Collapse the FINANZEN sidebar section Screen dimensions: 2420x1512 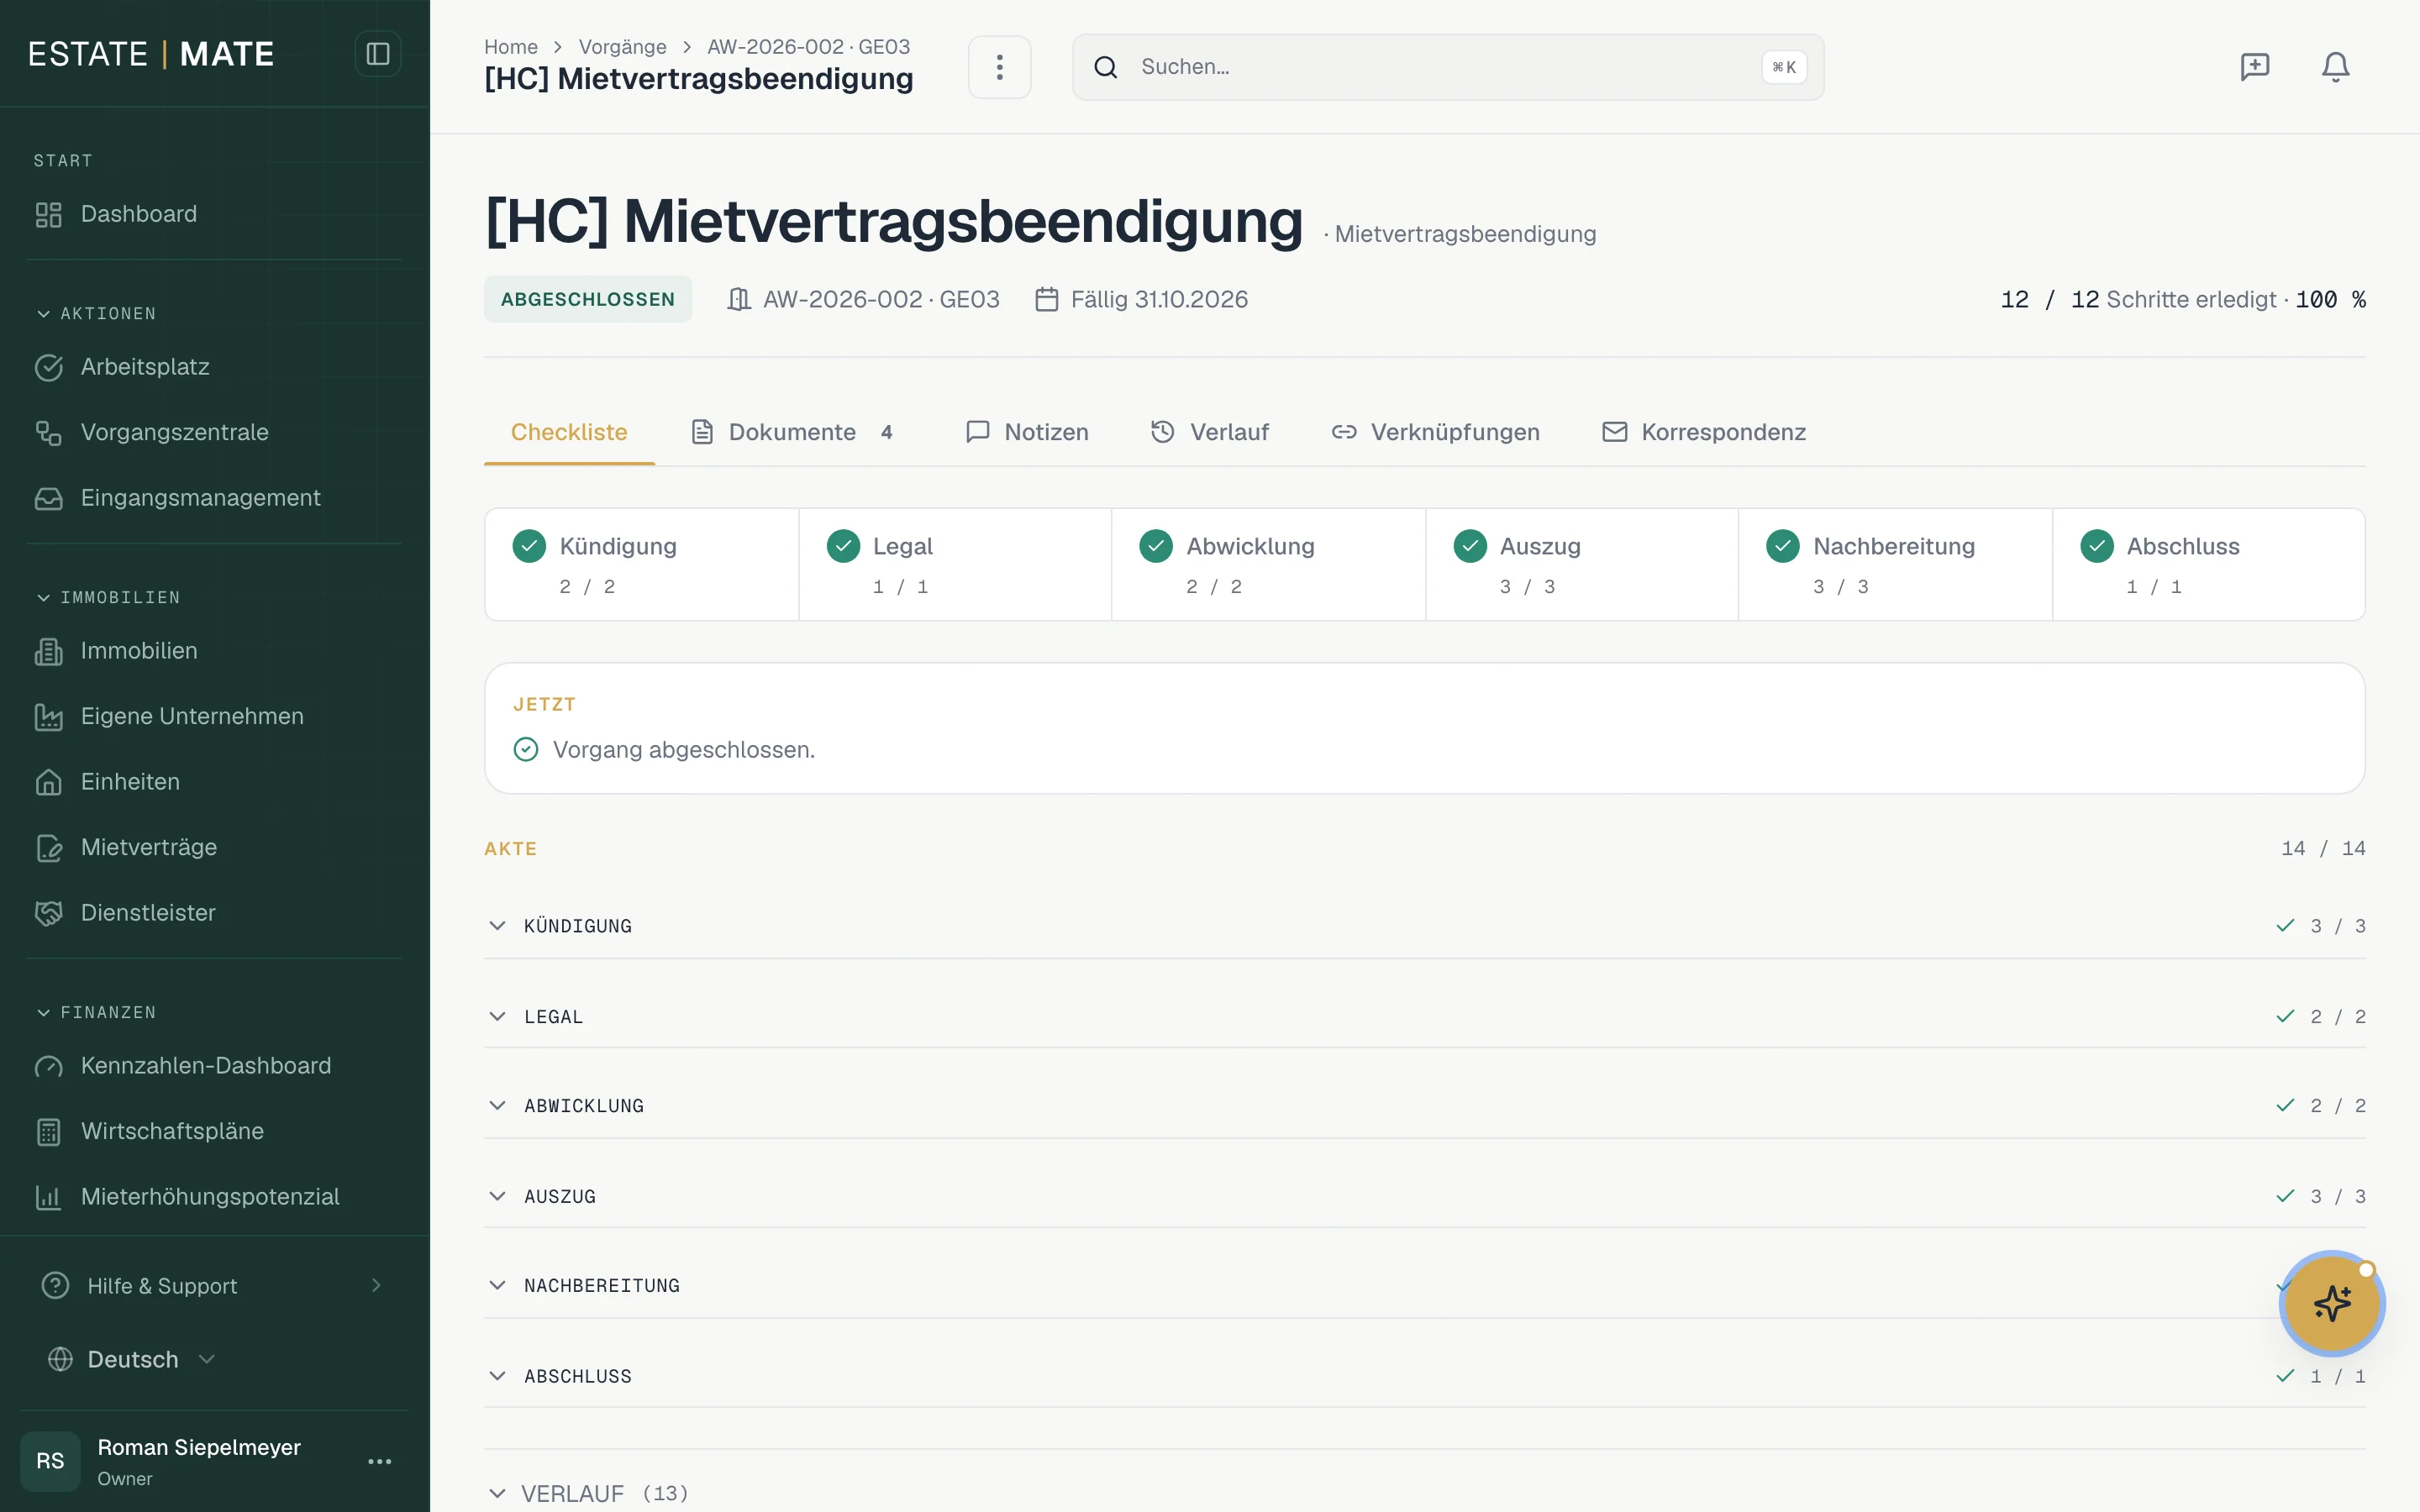[x=96, y=1013]
